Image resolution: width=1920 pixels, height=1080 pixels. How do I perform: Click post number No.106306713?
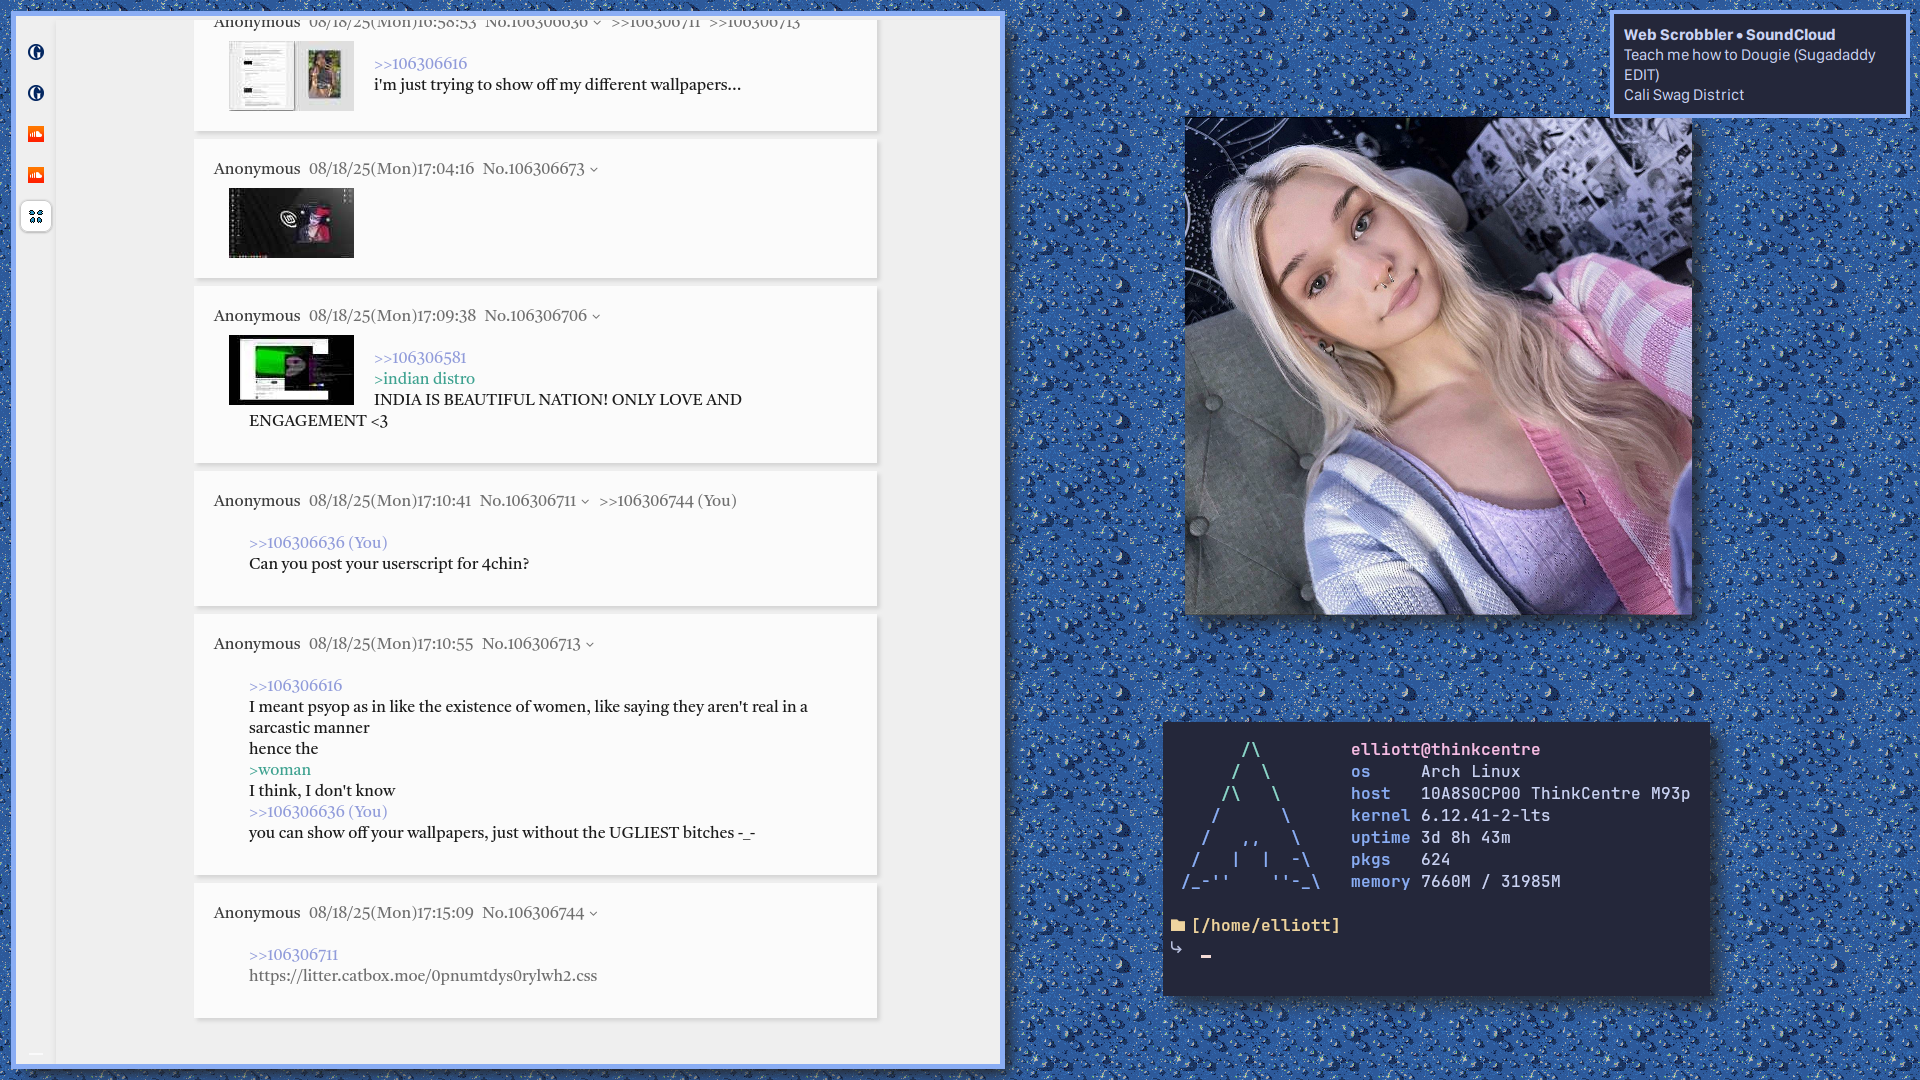pyautogui.click(x=531, y=644)
